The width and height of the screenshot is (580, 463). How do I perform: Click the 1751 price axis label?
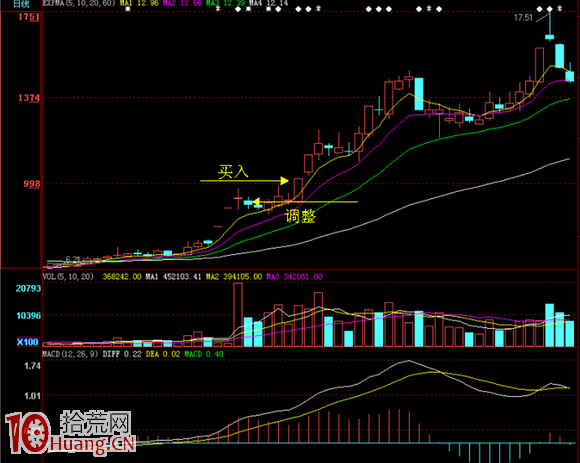[28, 17]
